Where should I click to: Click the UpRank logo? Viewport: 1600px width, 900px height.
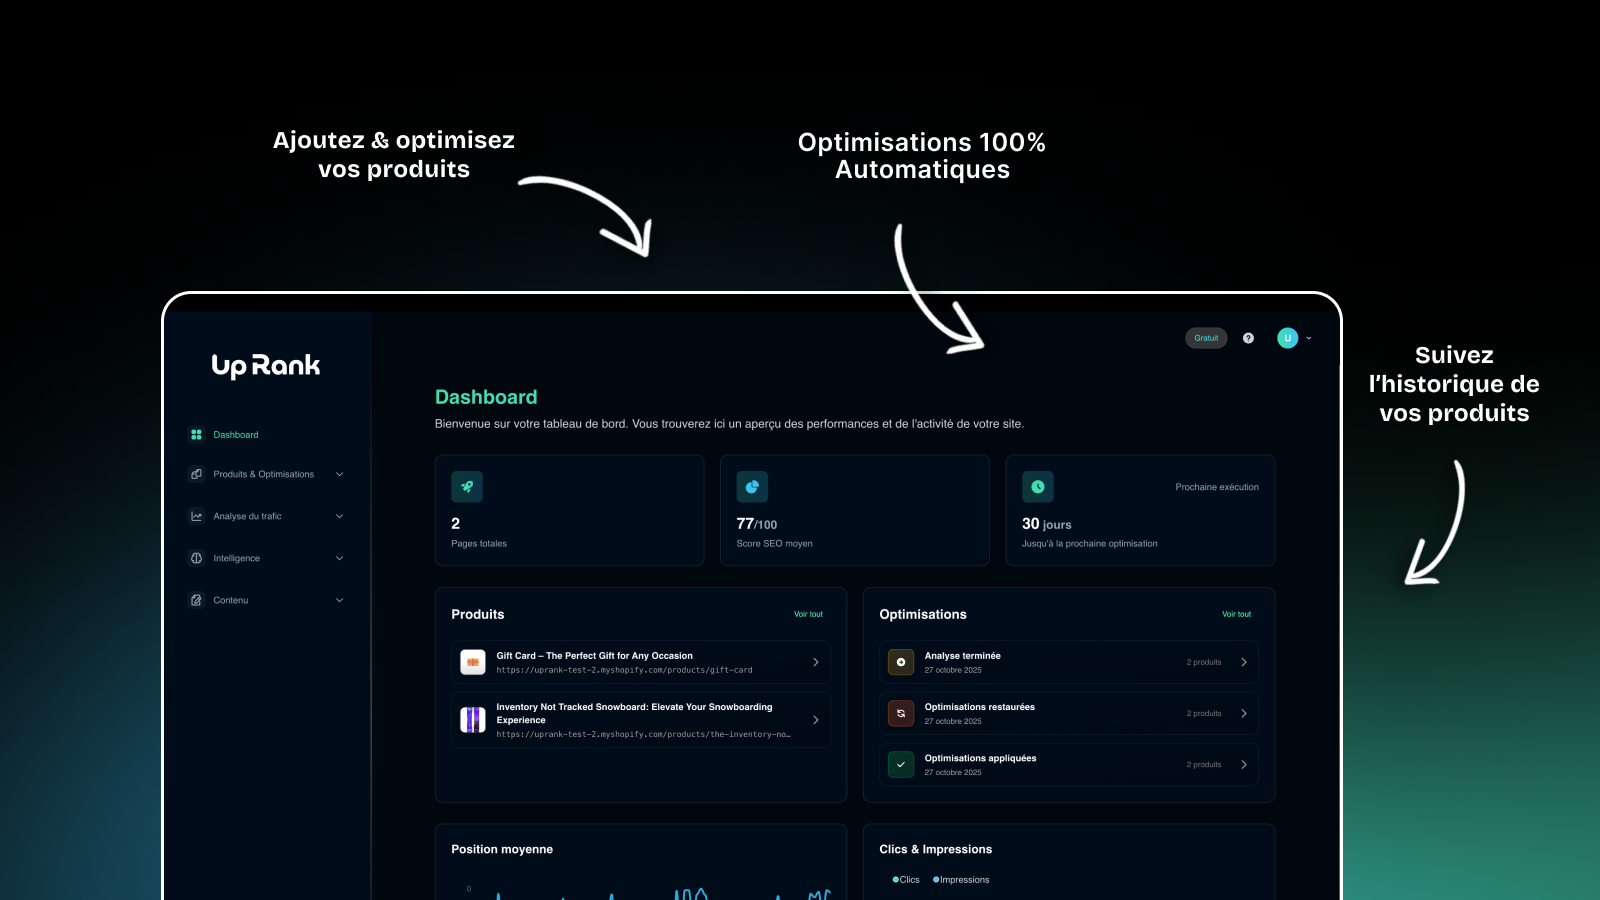pos(266,366)
